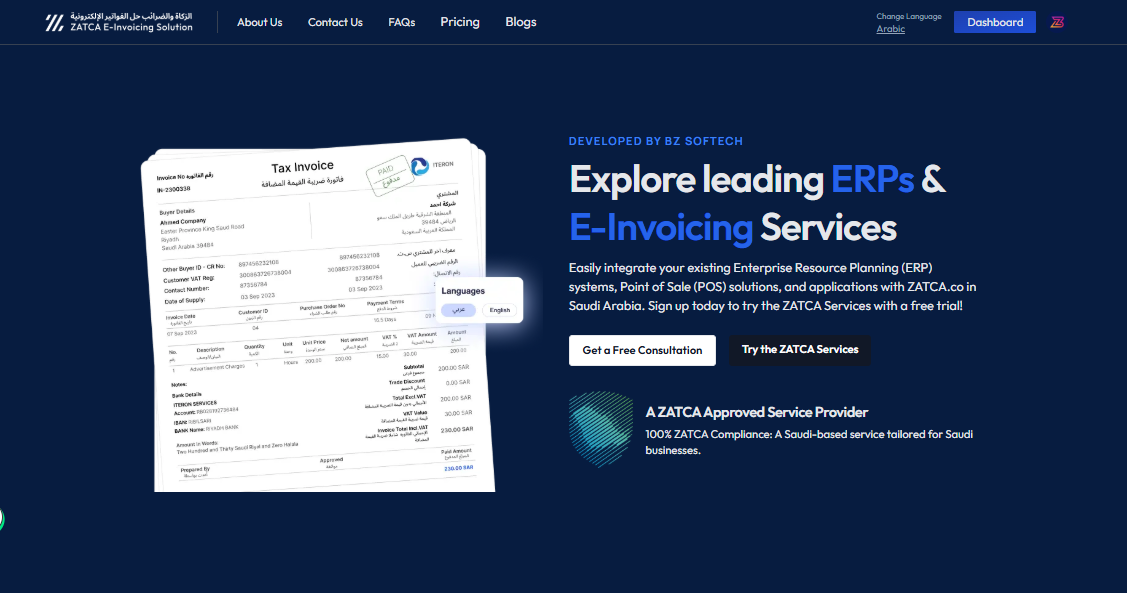Open the green chat bubble at left edge
Screen dimensions: 1127x593
pyautogui.click(x=2, y=519)
